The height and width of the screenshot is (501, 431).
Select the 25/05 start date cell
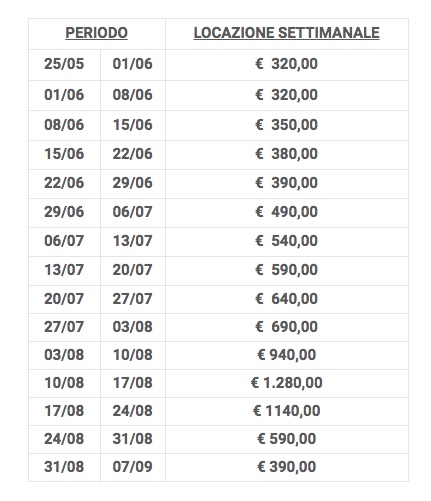[64, 64]
